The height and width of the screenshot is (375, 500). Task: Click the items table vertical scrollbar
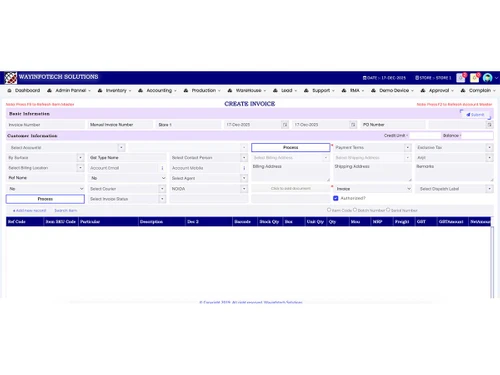click(x=492, y=262)
